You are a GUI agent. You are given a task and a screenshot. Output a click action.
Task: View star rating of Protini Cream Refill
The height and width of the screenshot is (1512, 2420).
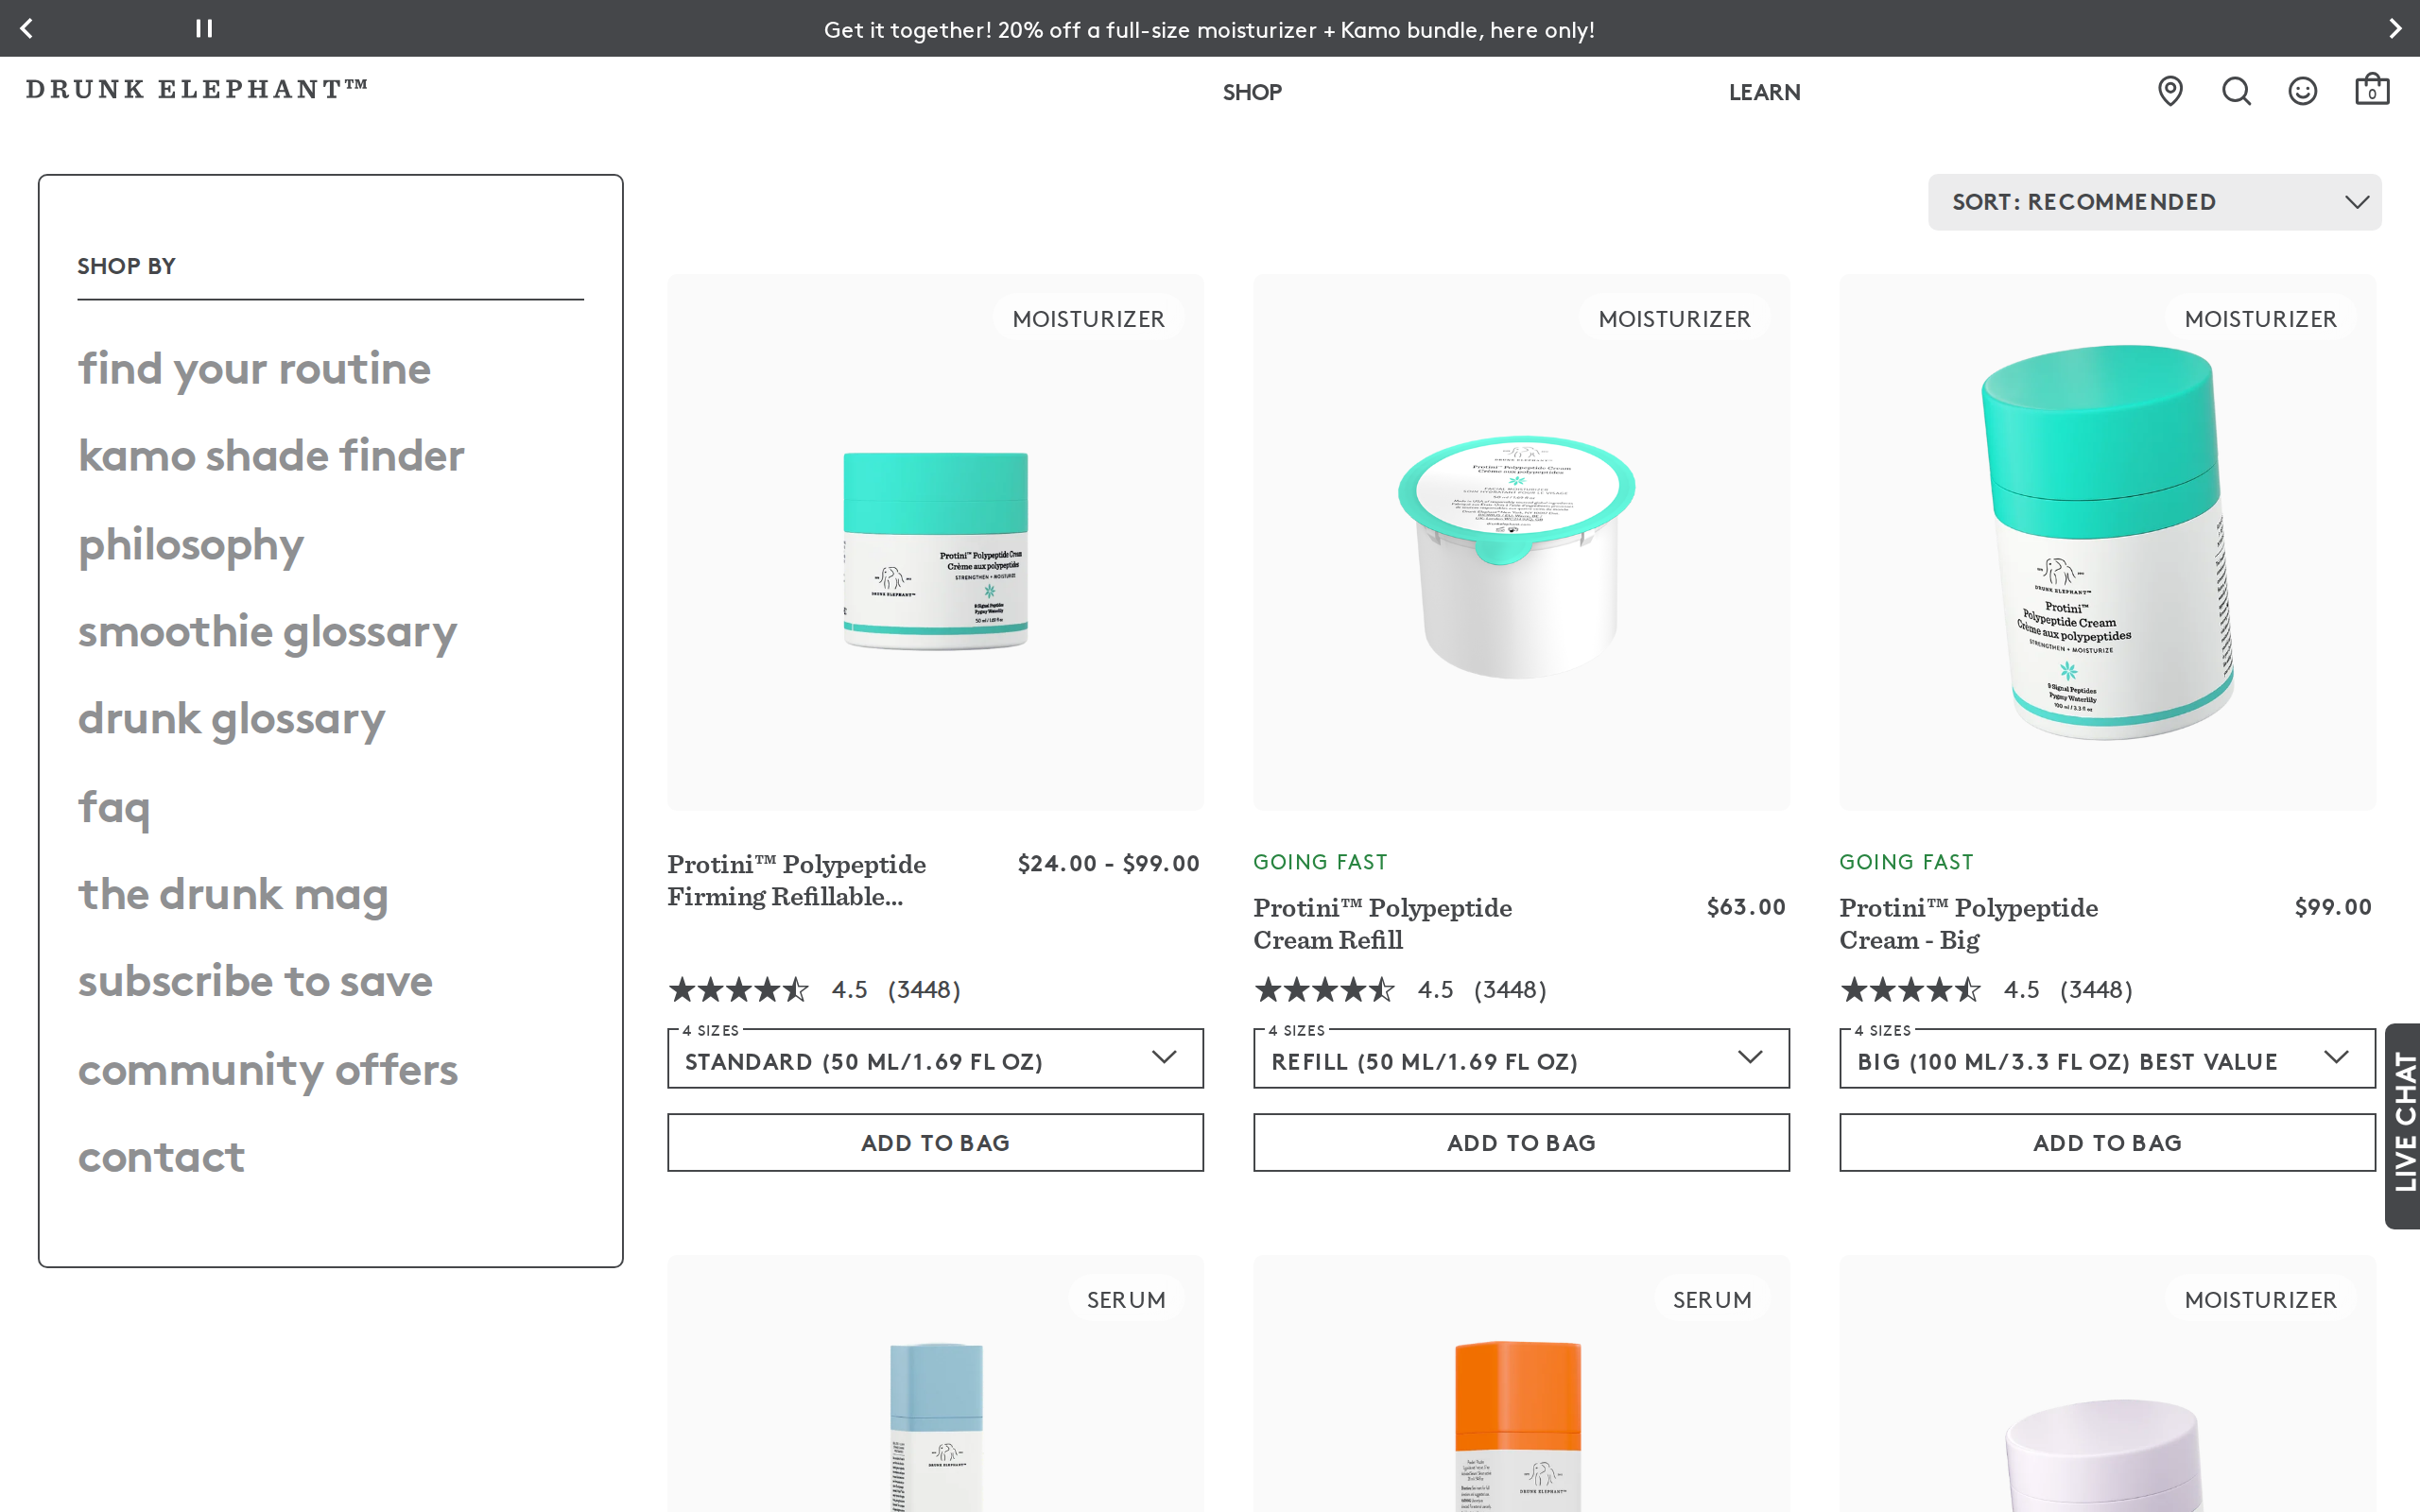click(x=1324, y=990)
